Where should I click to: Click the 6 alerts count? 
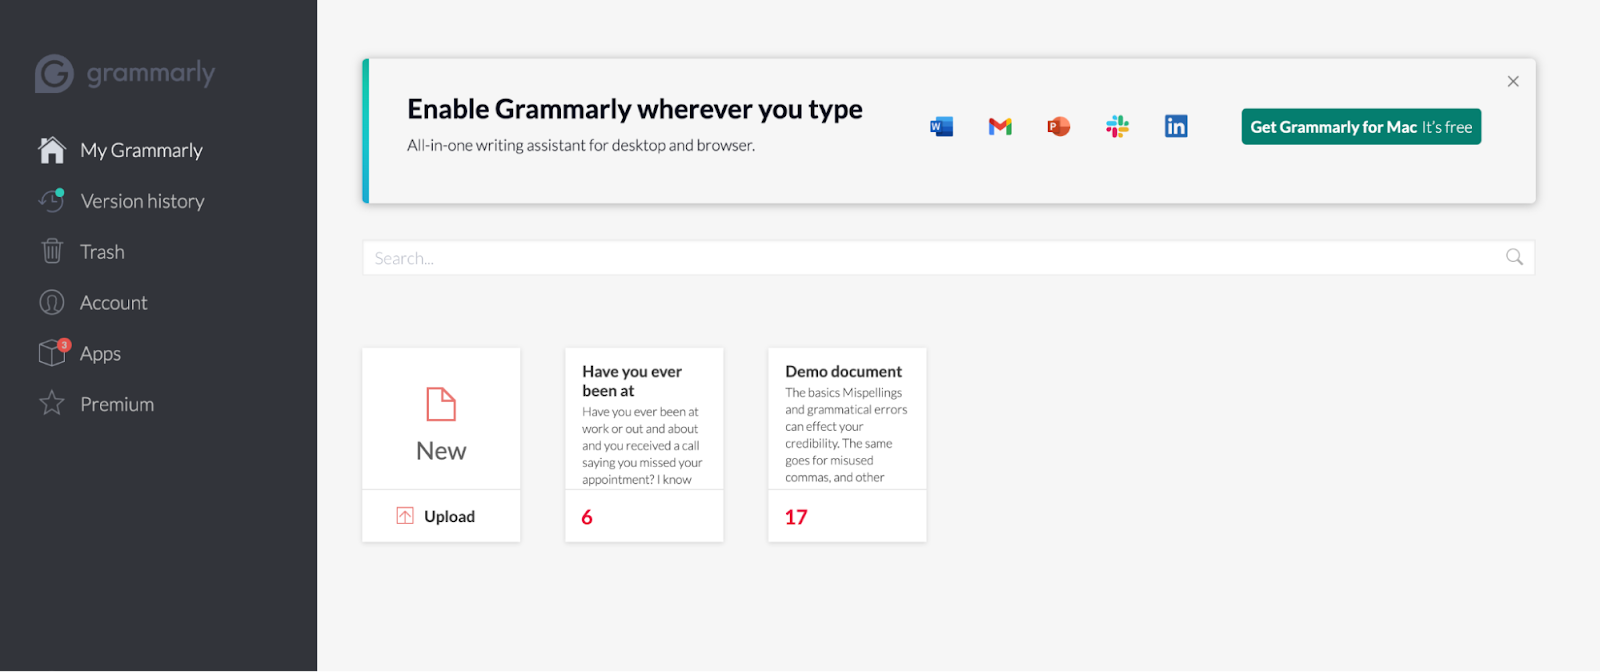pos(587,517)
